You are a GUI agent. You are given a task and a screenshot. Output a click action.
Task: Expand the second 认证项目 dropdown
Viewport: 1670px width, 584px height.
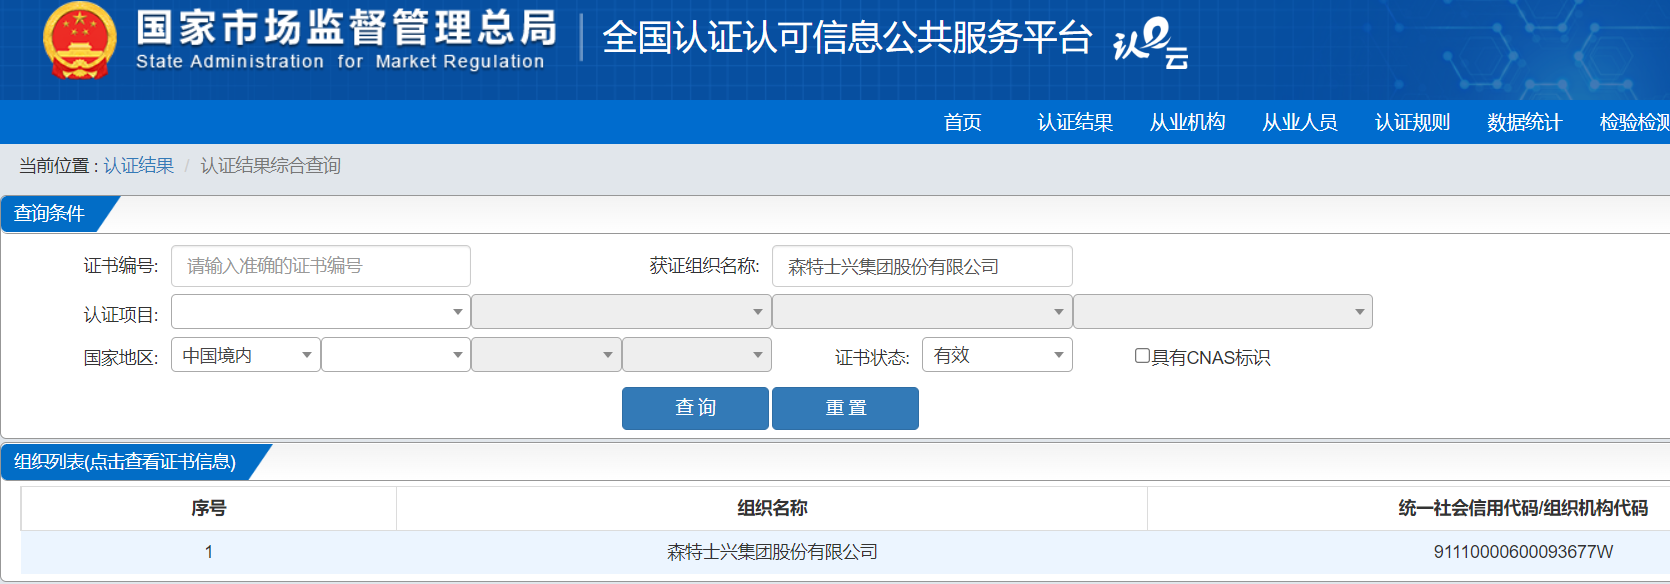tap(621, 312)
